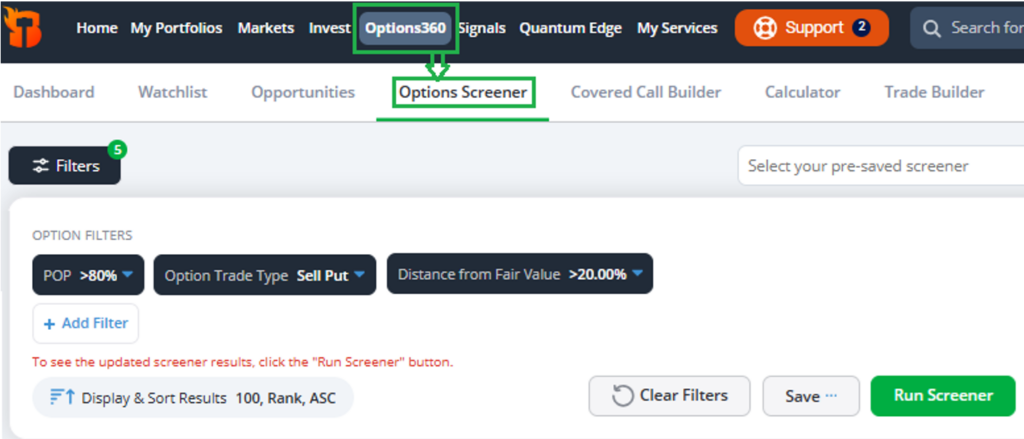This screenshot has height=439, width=1024.
Task: Click the sort icon beside Display & Sort Results
Action: click(63, 397)
